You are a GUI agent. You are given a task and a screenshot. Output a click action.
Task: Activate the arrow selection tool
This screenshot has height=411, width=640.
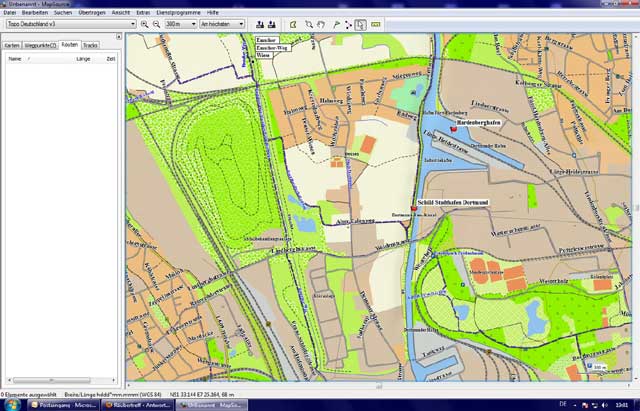[360, 23]
